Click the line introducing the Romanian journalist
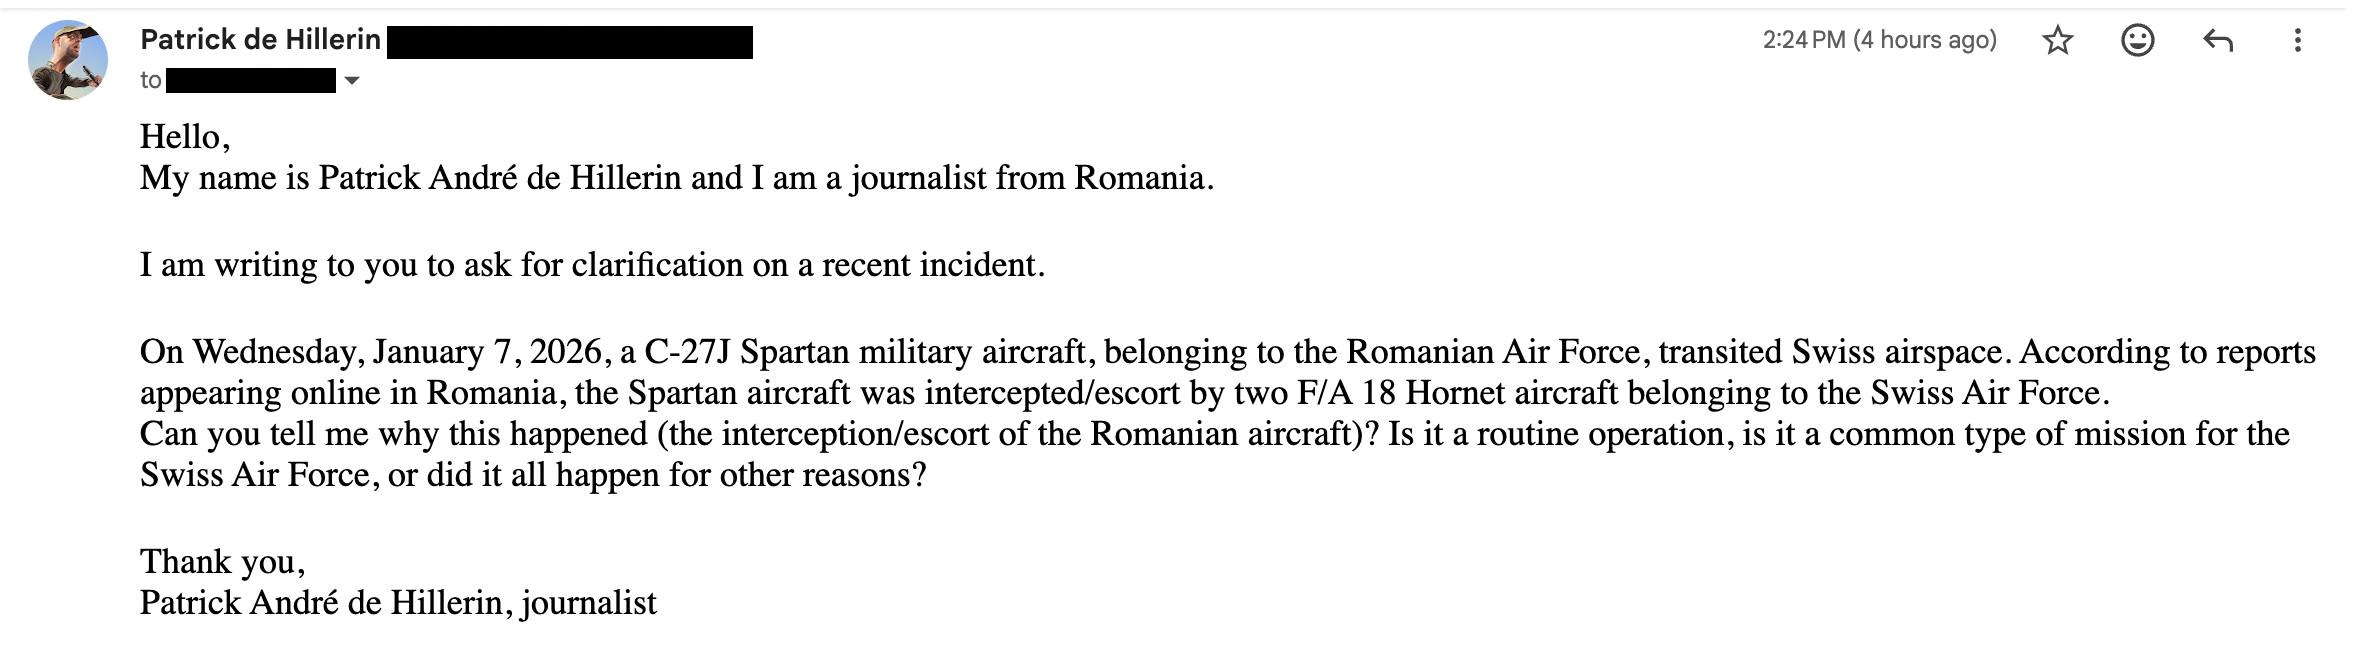The image size is (2358, 672). 676,178
